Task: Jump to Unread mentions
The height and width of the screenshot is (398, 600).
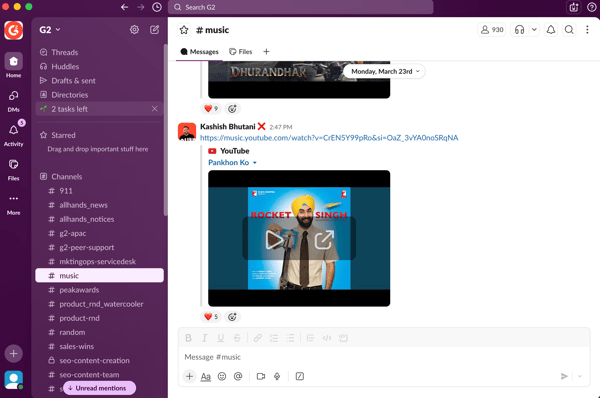Action: pos(99,388)
